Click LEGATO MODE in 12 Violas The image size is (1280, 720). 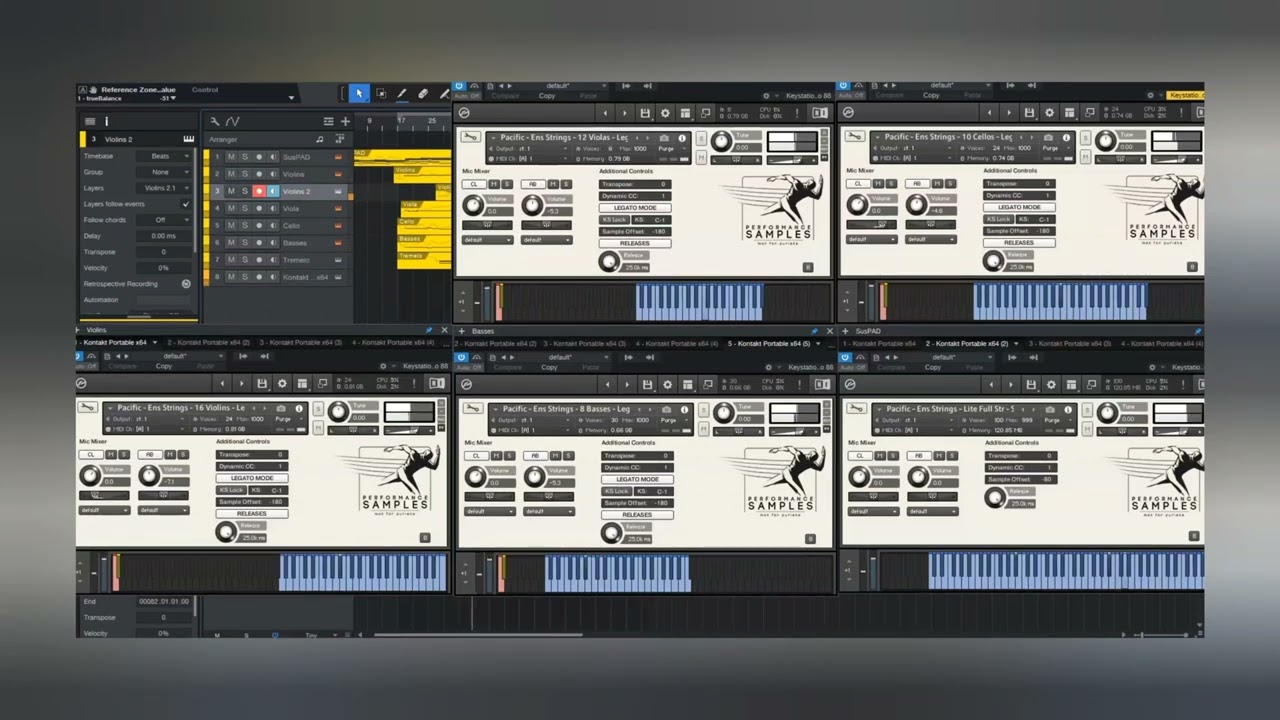[635, 207]
